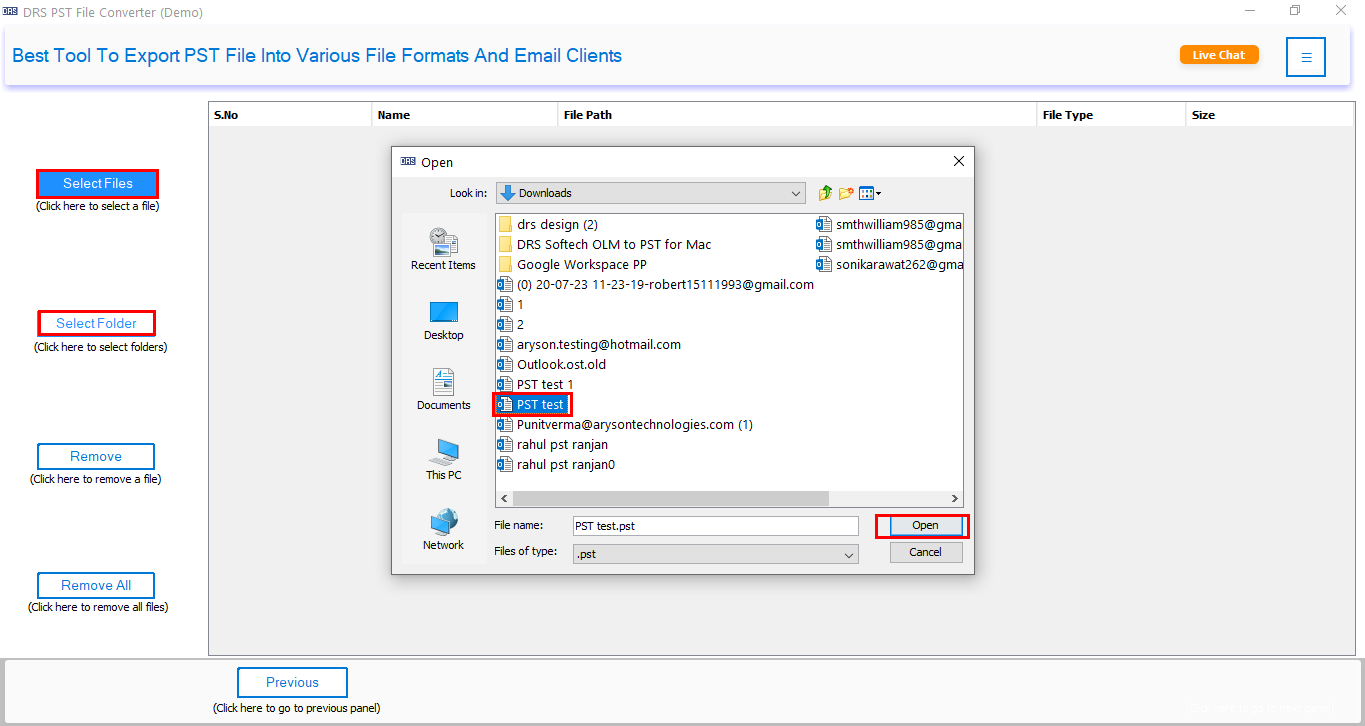Click the file list scroll left arrow
The image size is (1365, 726).
(x=504, y=498)
